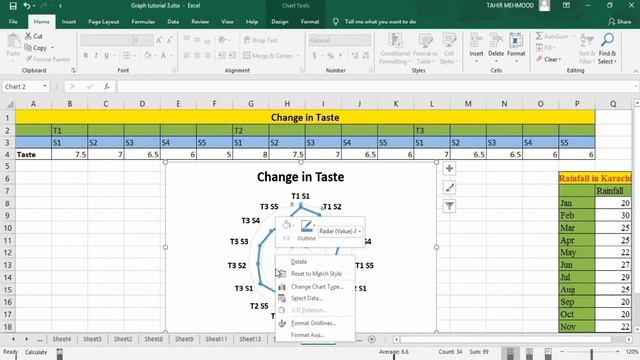The image size is (640, 360).
Task: Open the Delete cells tool
Action: (x=496, y=48)
